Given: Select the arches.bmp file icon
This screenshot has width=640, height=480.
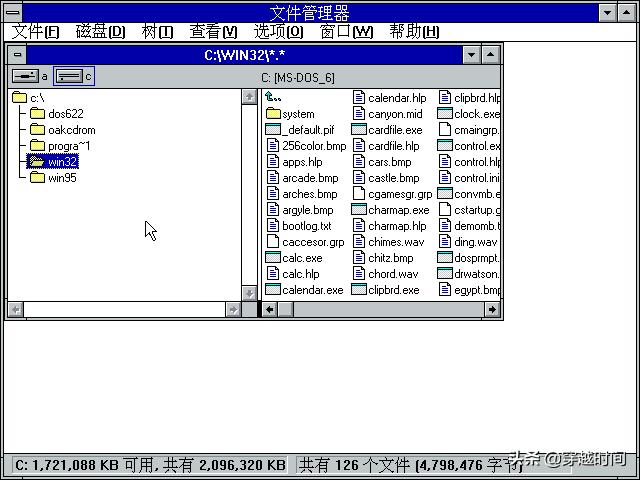Looking at the screenshot, I should point(273,193).
